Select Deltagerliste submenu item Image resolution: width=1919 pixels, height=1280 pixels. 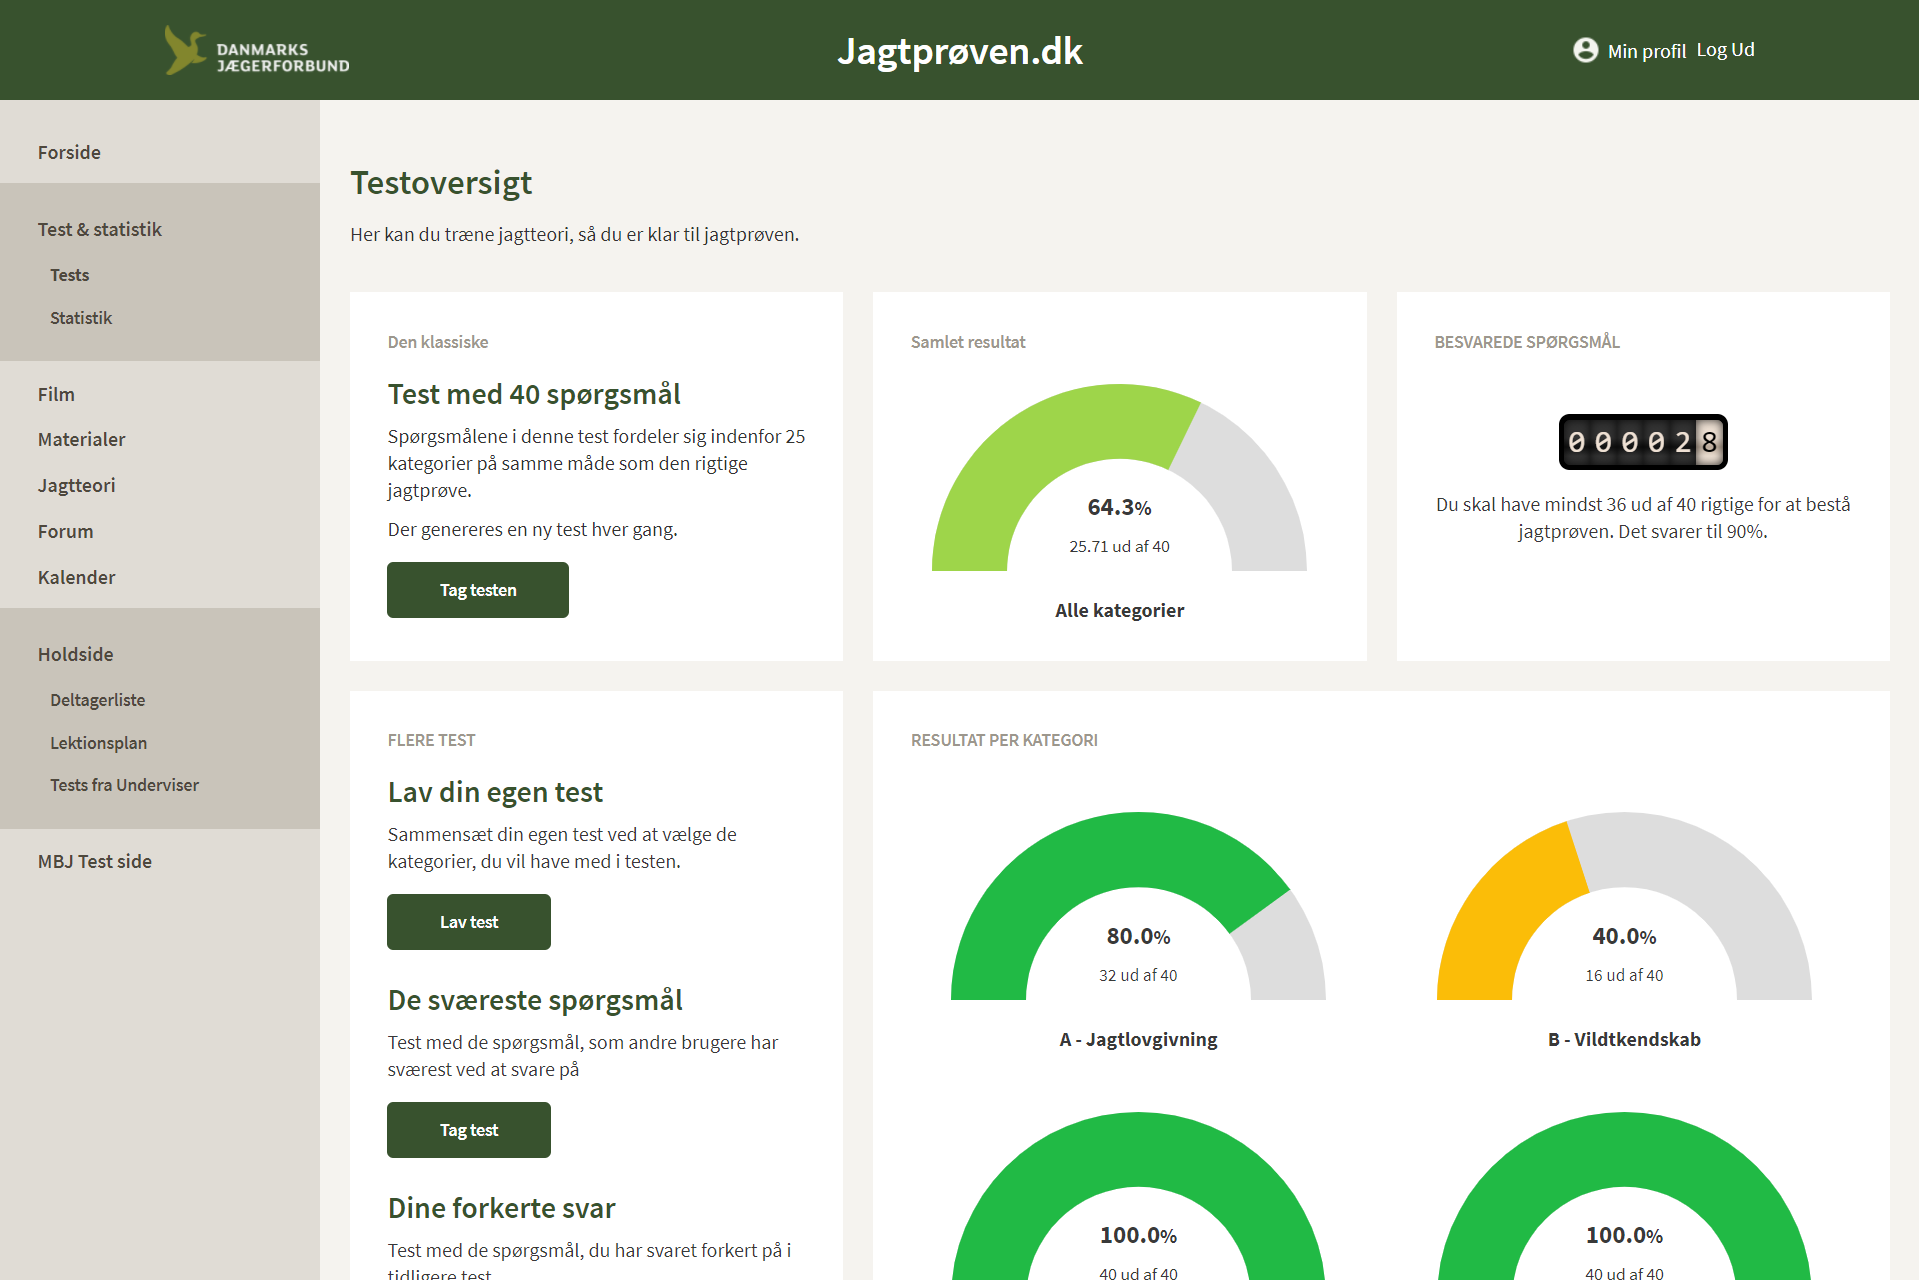pos(98,700)
